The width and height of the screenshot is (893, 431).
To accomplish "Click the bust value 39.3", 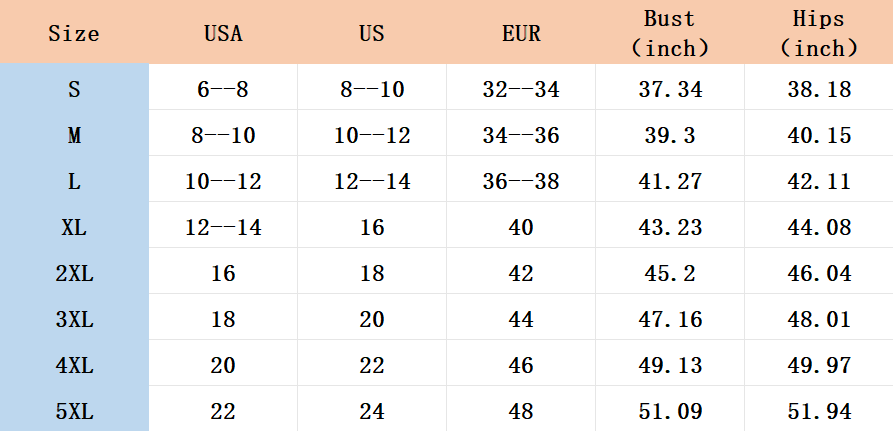I will pos(670,135).
